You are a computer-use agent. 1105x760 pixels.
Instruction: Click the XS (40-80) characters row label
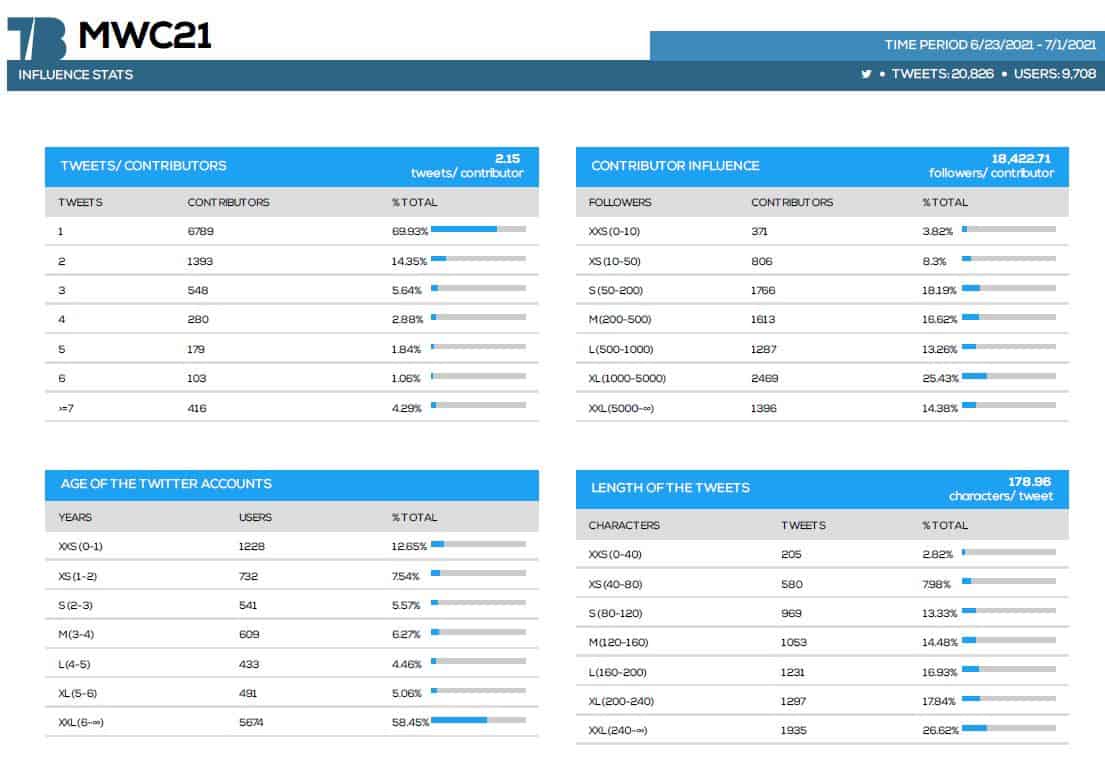coord(615,584)
